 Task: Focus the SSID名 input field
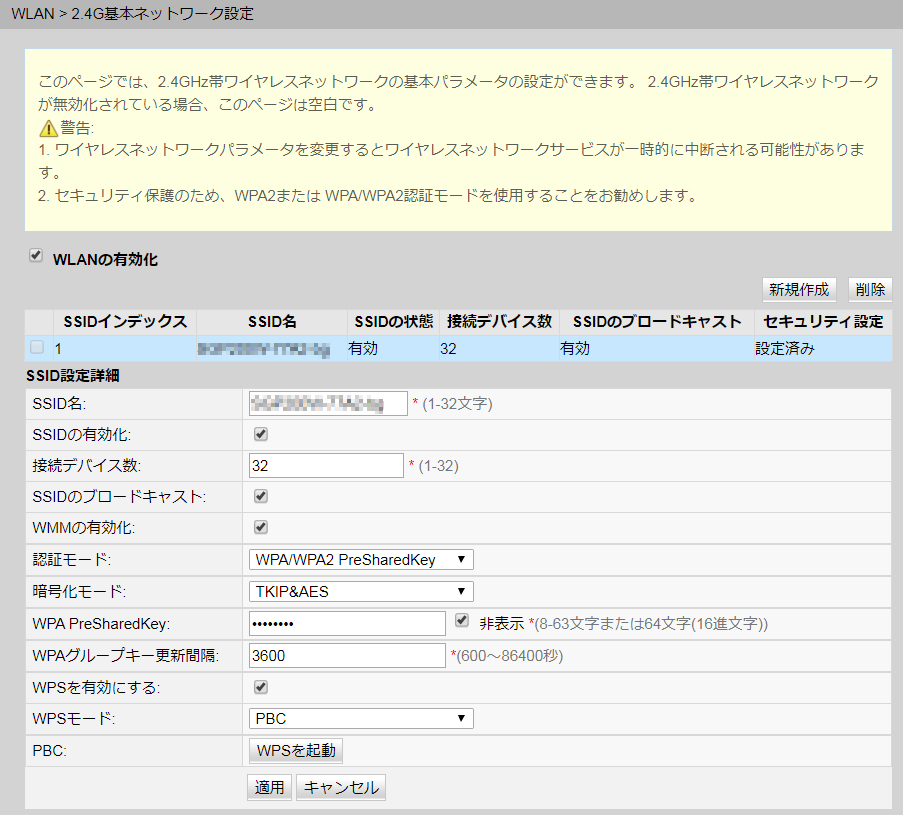[x=328, y=403]
